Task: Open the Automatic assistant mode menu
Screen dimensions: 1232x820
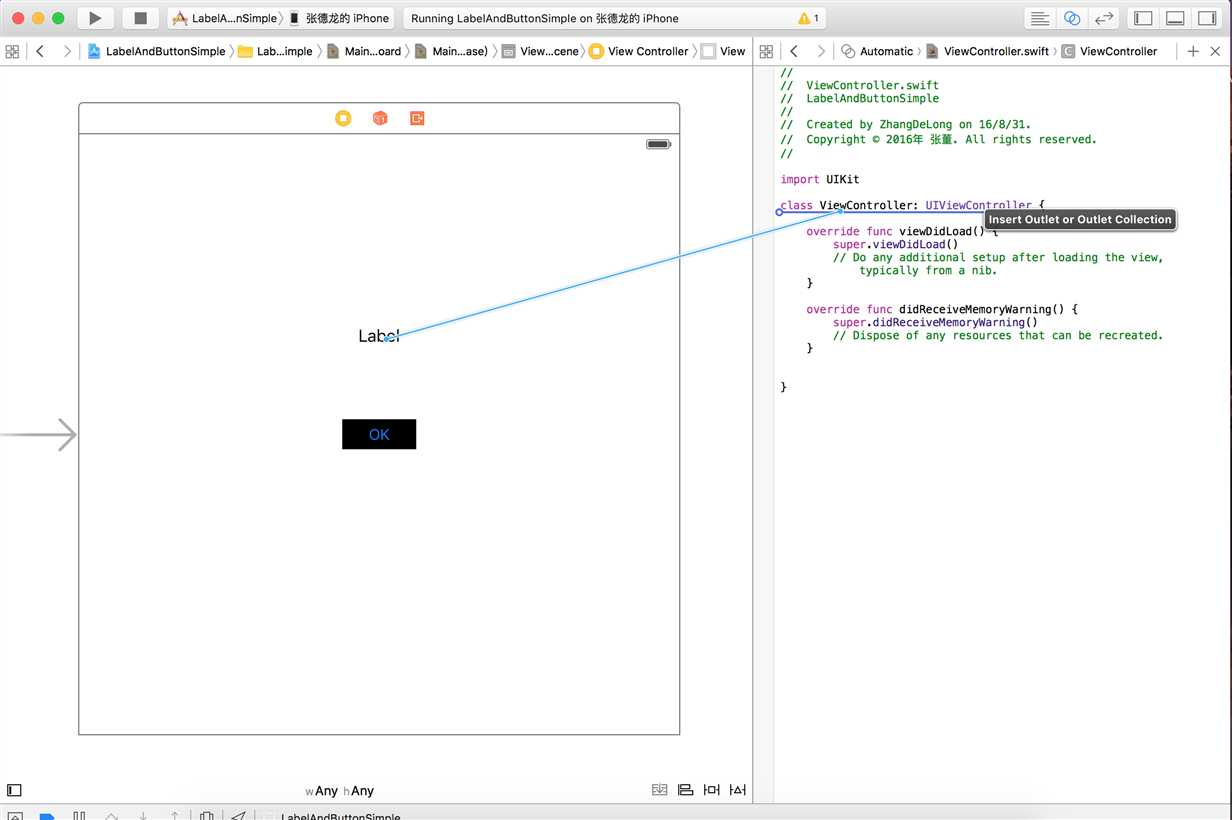Action: (x=877, y=51)
